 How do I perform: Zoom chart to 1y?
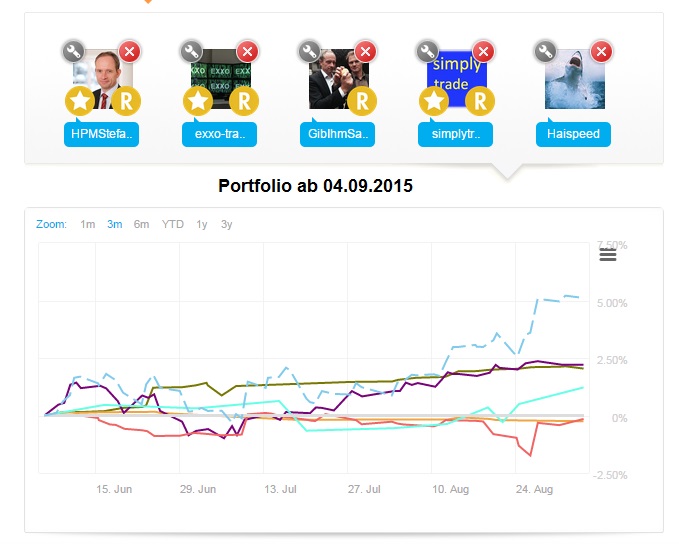(202, 224)
